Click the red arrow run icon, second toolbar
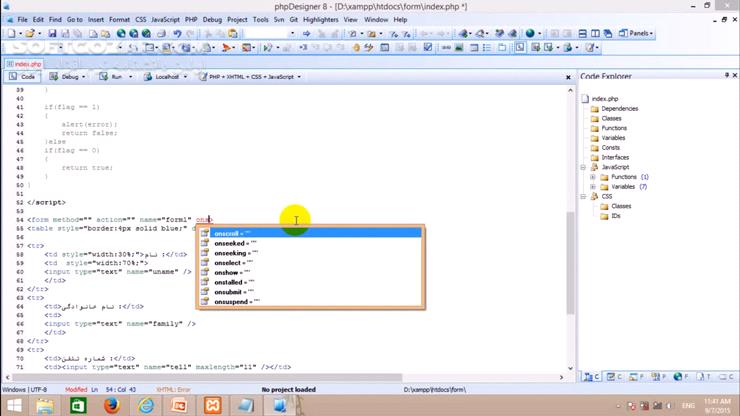This screenshot has width=740, height=416. (x=227, y=48)
